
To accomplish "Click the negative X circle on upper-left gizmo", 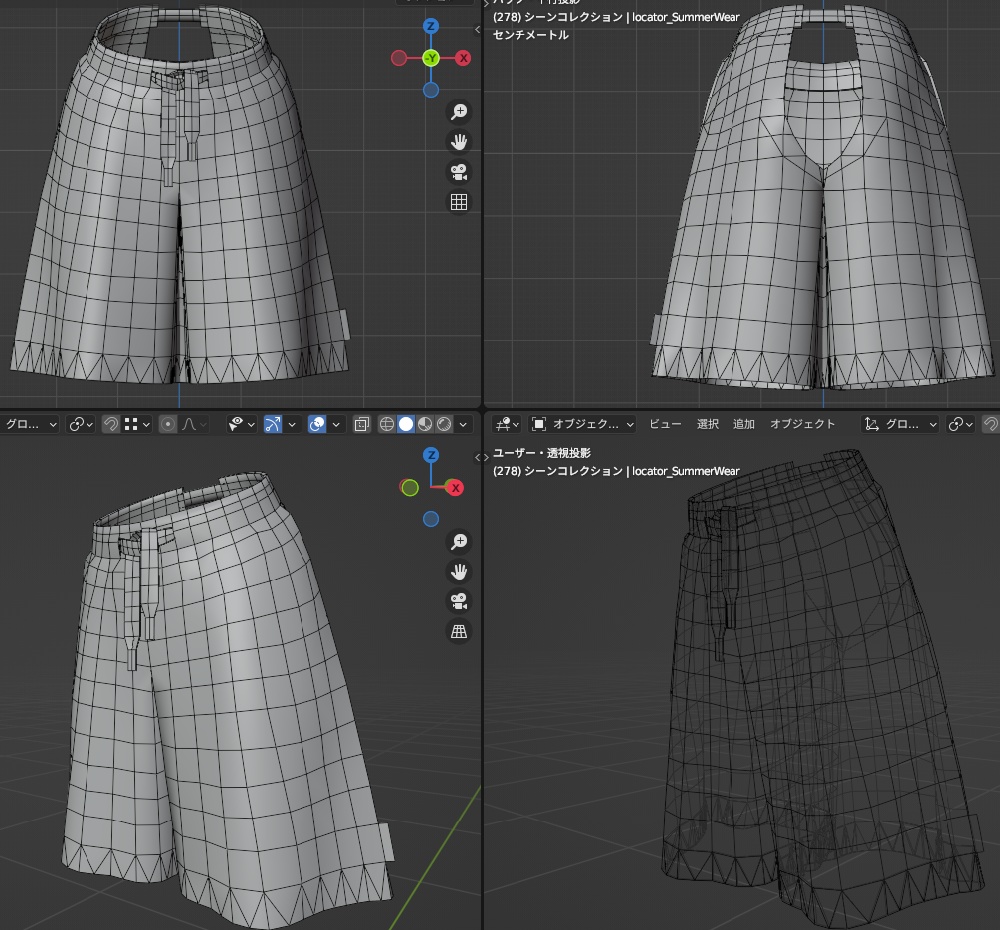I will tap(399, 58).
